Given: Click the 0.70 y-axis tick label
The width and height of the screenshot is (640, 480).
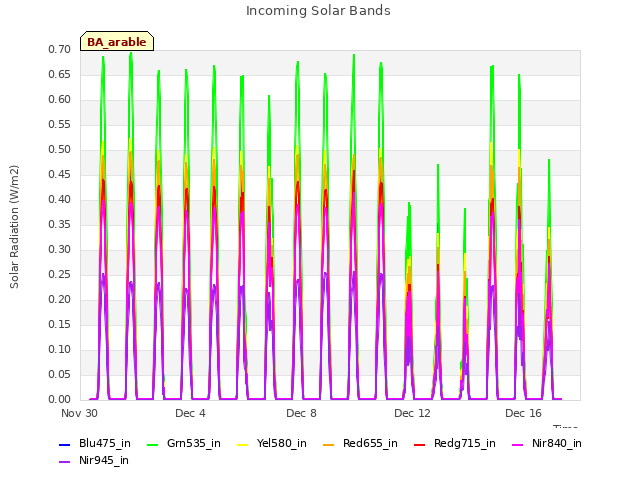Looking at the screenshot, I should [60, 50].
